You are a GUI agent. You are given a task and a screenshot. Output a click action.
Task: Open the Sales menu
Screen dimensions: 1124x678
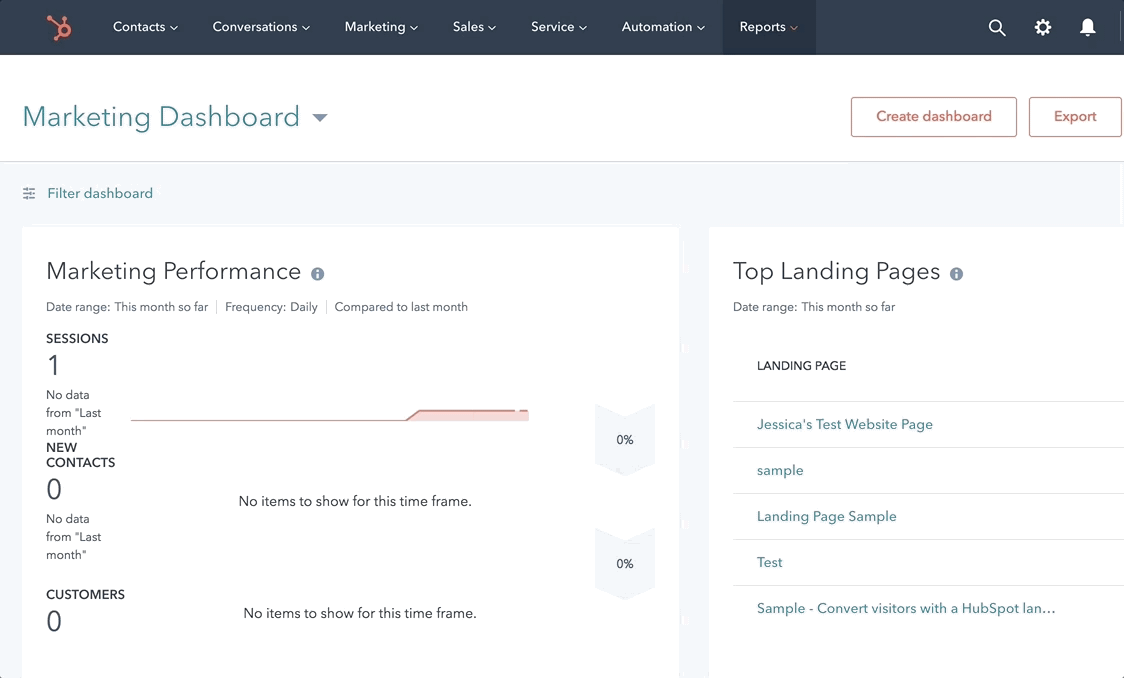[x=474, y=27]
